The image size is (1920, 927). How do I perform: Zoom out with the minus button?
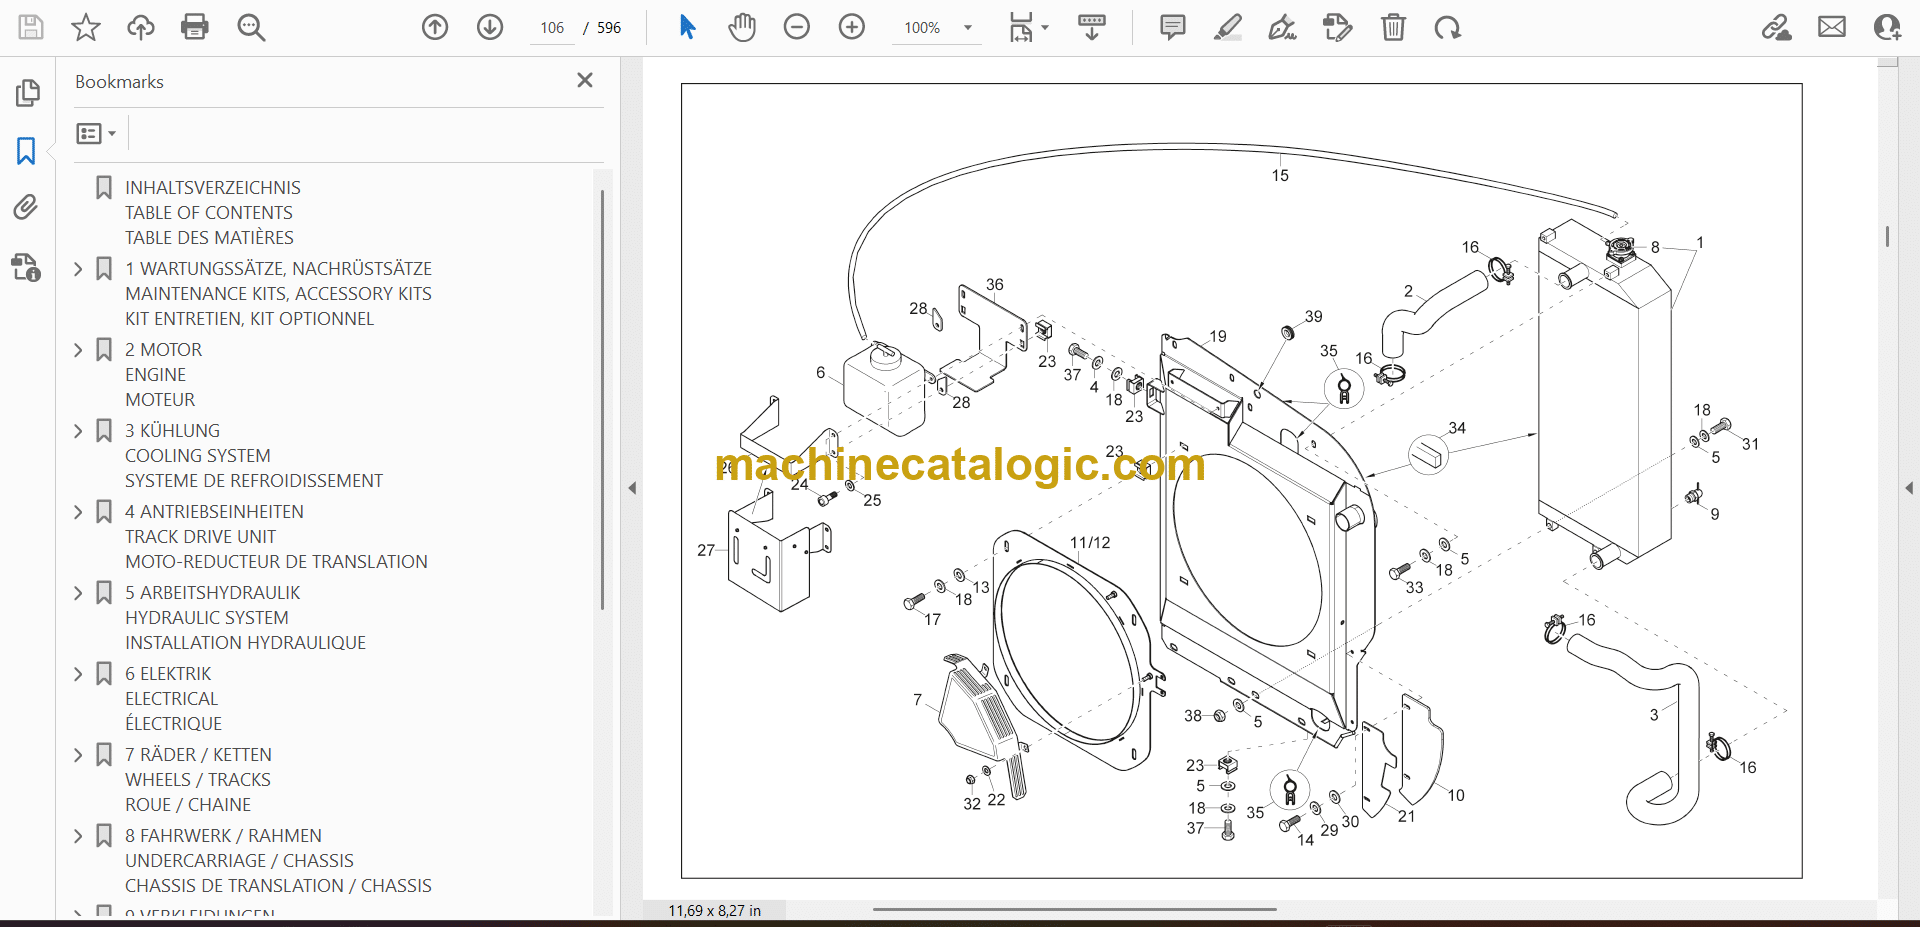(797, 27)
